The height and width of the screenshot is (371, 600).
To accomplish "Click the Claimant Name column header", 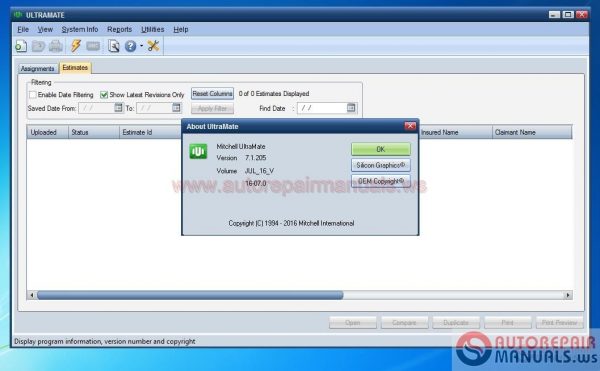I will [x=532, y=132].
